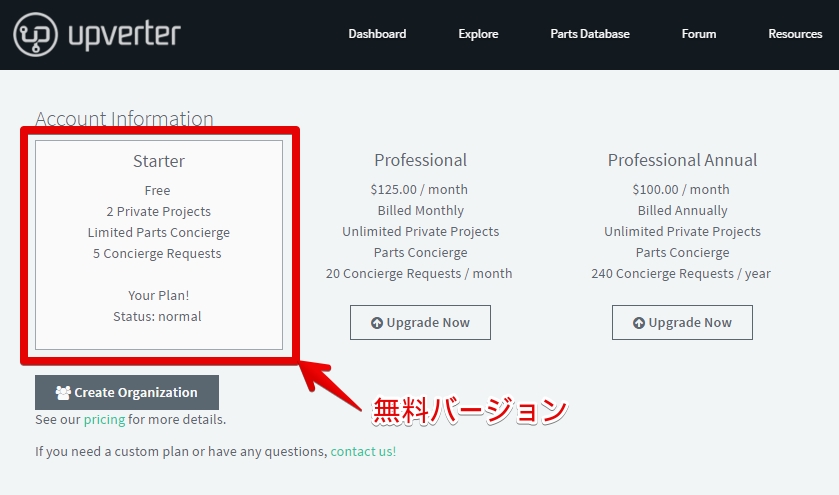Open the Resources menu item
The image size is (839, 495).
(x=795, y=34)
